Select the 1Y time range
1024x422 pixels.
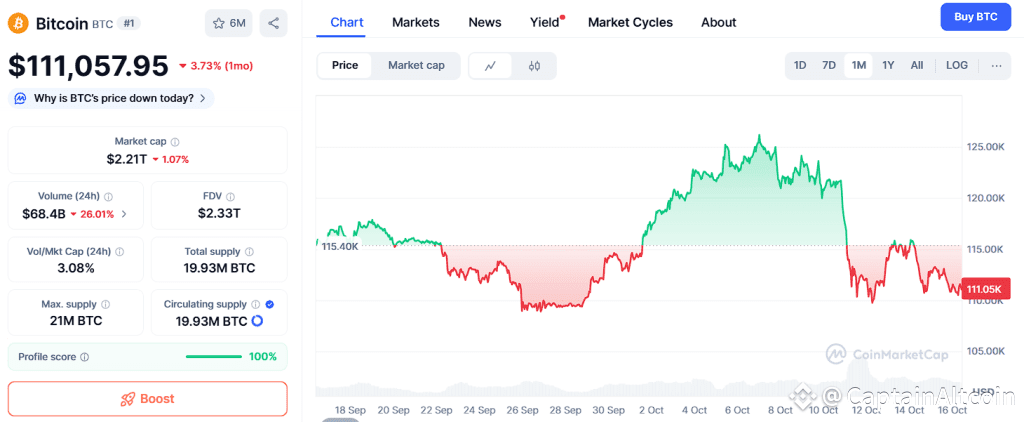point(888,66)
